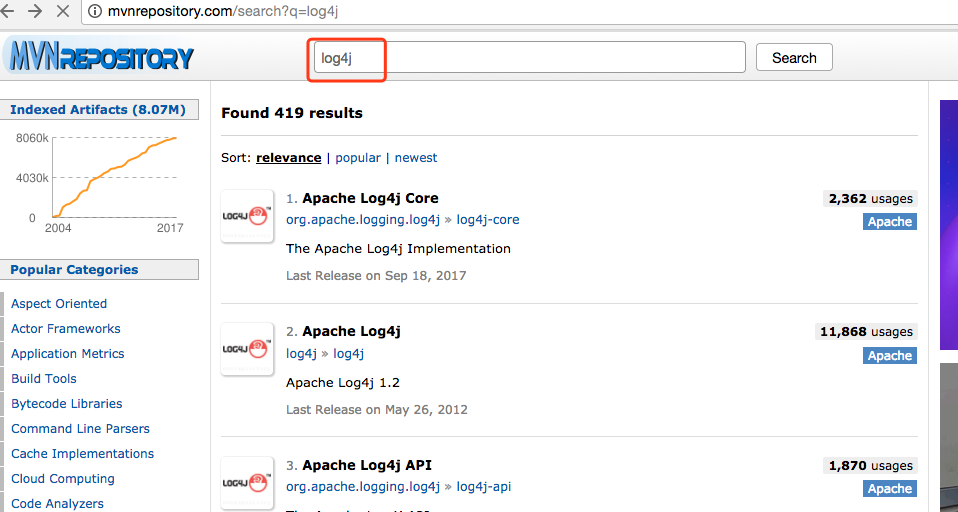This screenshot has height=512, width=958.
Task: Open Build Tools category
Action: tap(43, 379)
